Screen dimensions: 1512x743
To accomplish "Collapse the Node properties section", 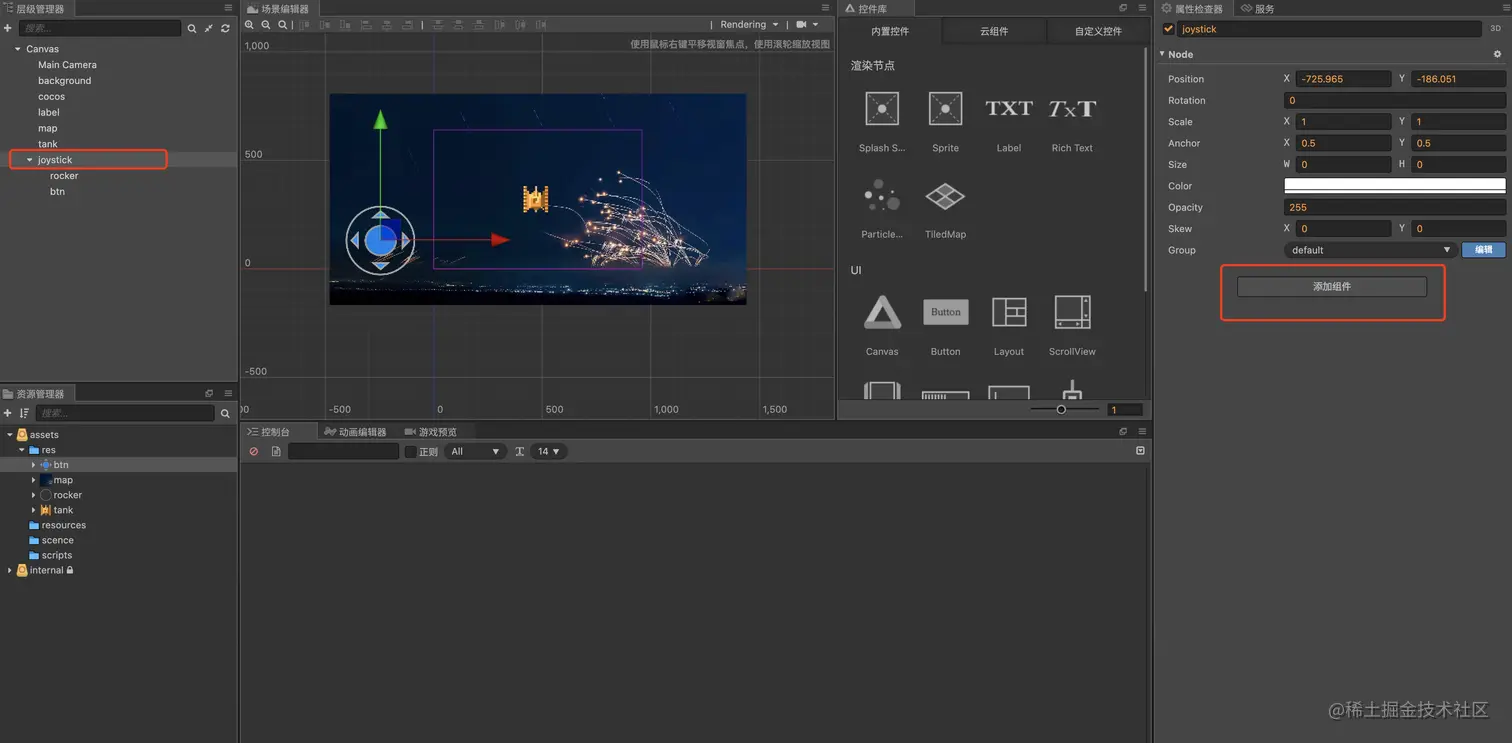I will 1162,54.
